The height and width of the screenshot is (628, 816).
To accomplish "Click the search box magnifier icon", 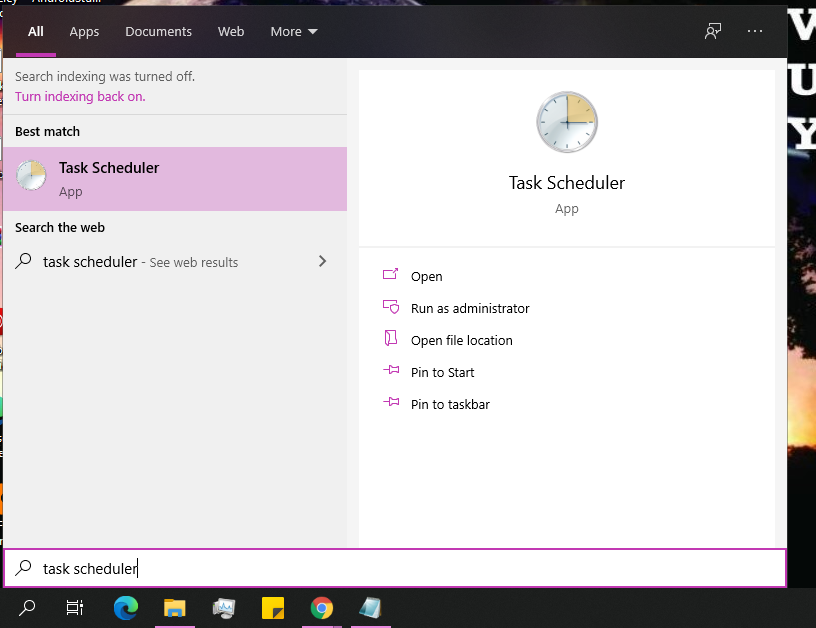I will point(23,568).
